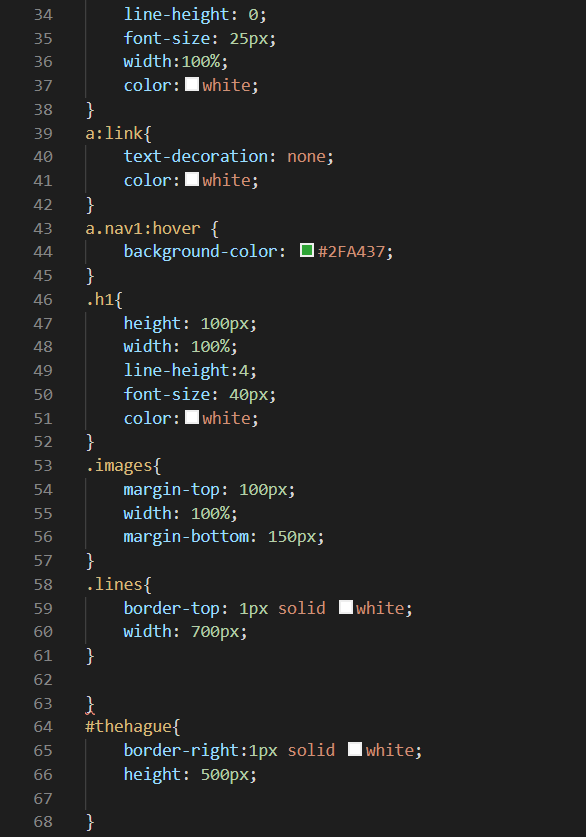
Task: Click white swatch in border-top rule
Action: click(346, 607)
